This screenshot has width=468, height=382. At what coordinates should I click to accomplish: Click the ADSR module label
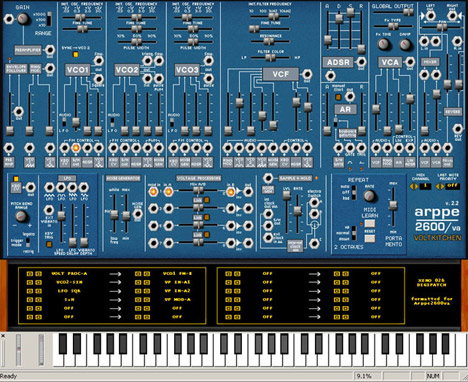pyautogui.click(x=338, y=62)
